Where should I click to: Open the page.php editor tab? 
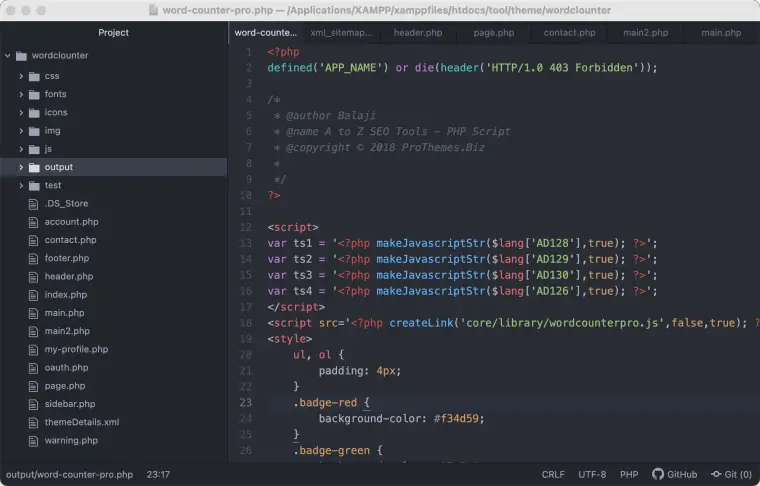(x=493, y=33)
